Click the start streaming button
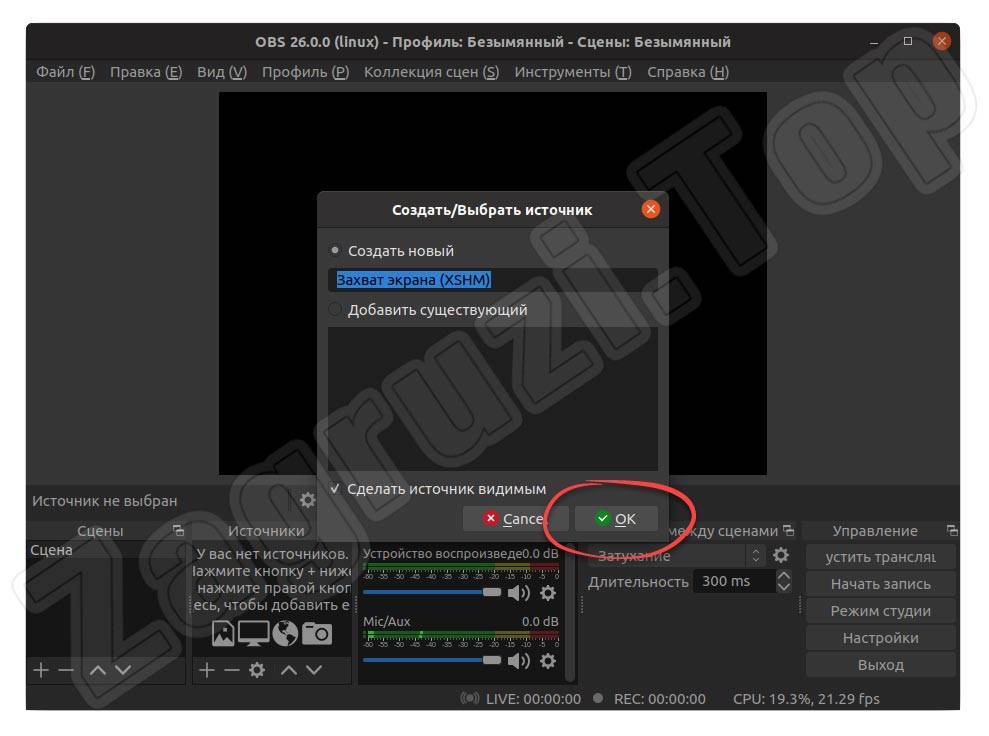The width and height of the screenshot is (989, 736). coord(881,557)
